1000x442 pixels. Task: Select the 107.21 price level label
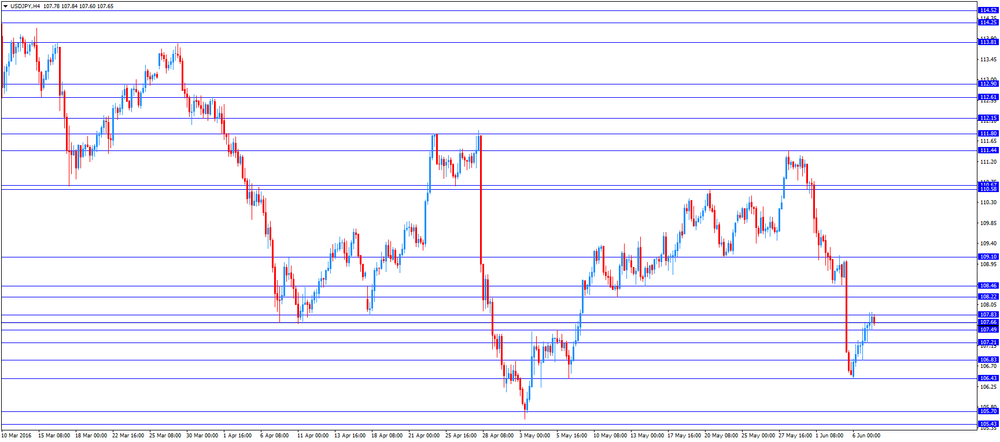[x=988, y=343]
